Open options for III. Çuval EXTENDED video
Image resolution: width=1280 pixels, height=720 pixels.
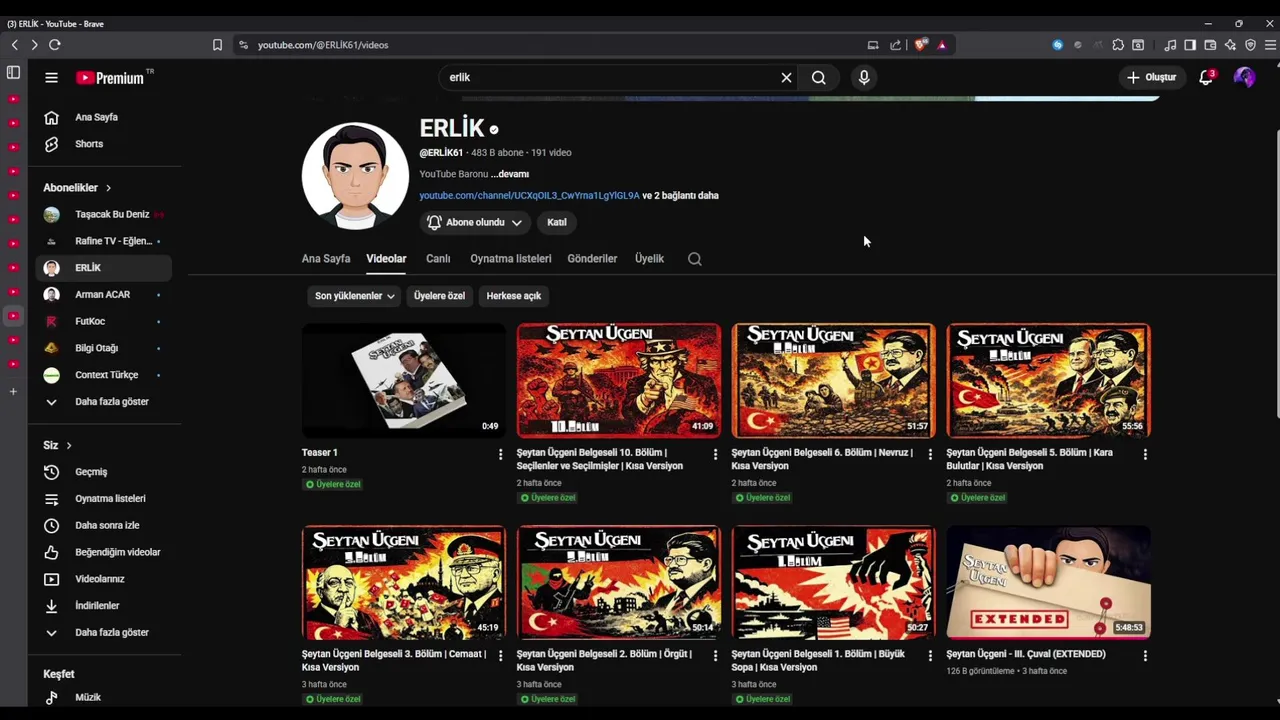[x=1145, y=656]
